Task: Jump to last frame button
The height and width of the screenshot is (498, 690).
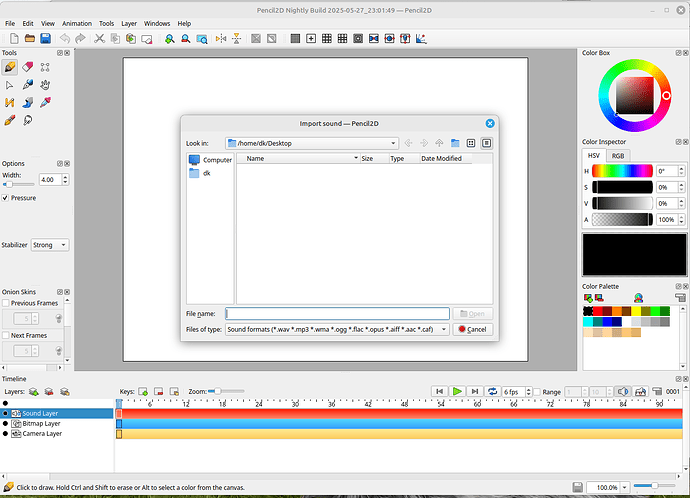Action: click(474, 392)
